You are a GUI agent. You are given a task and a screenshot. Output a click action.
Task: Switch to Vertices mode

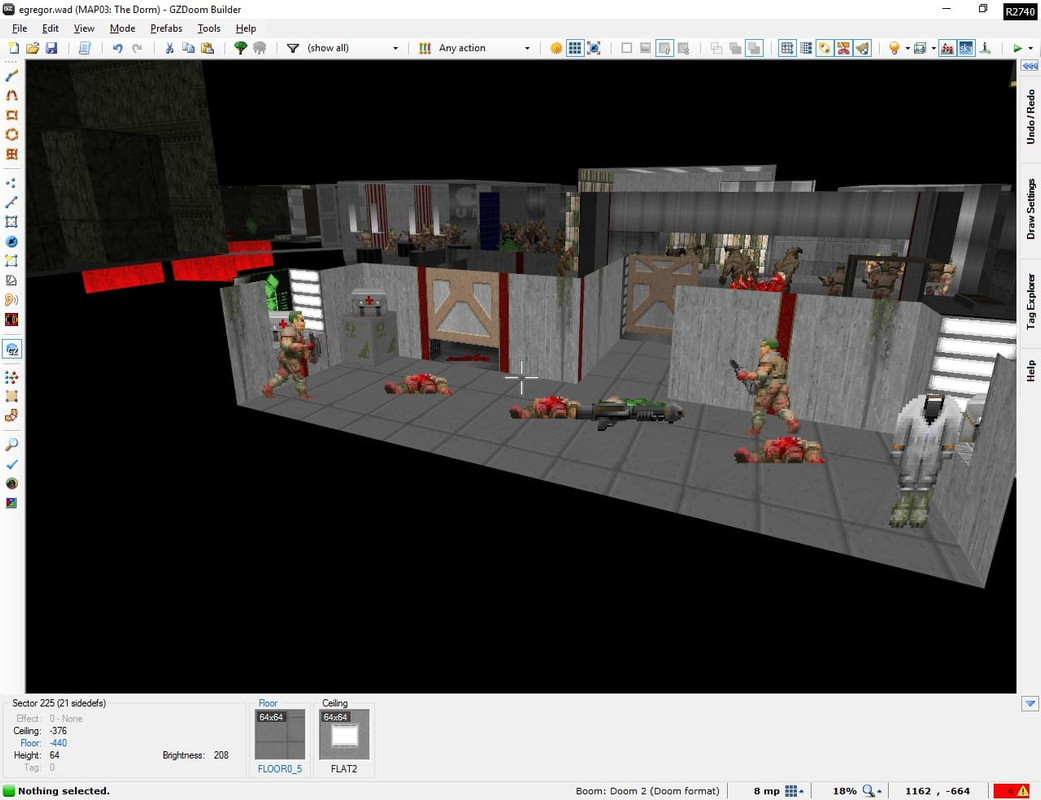click(11, 183)
